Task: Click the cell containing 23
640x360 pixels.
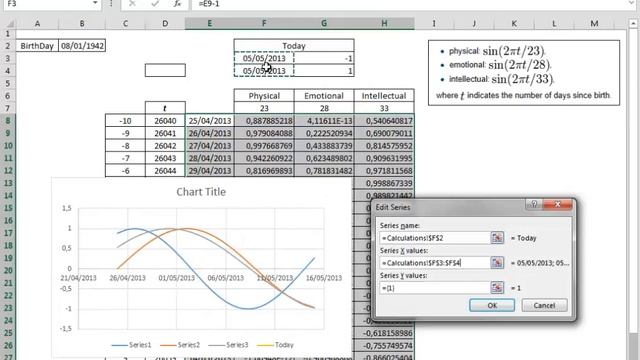Action: (x=264, y=108)
